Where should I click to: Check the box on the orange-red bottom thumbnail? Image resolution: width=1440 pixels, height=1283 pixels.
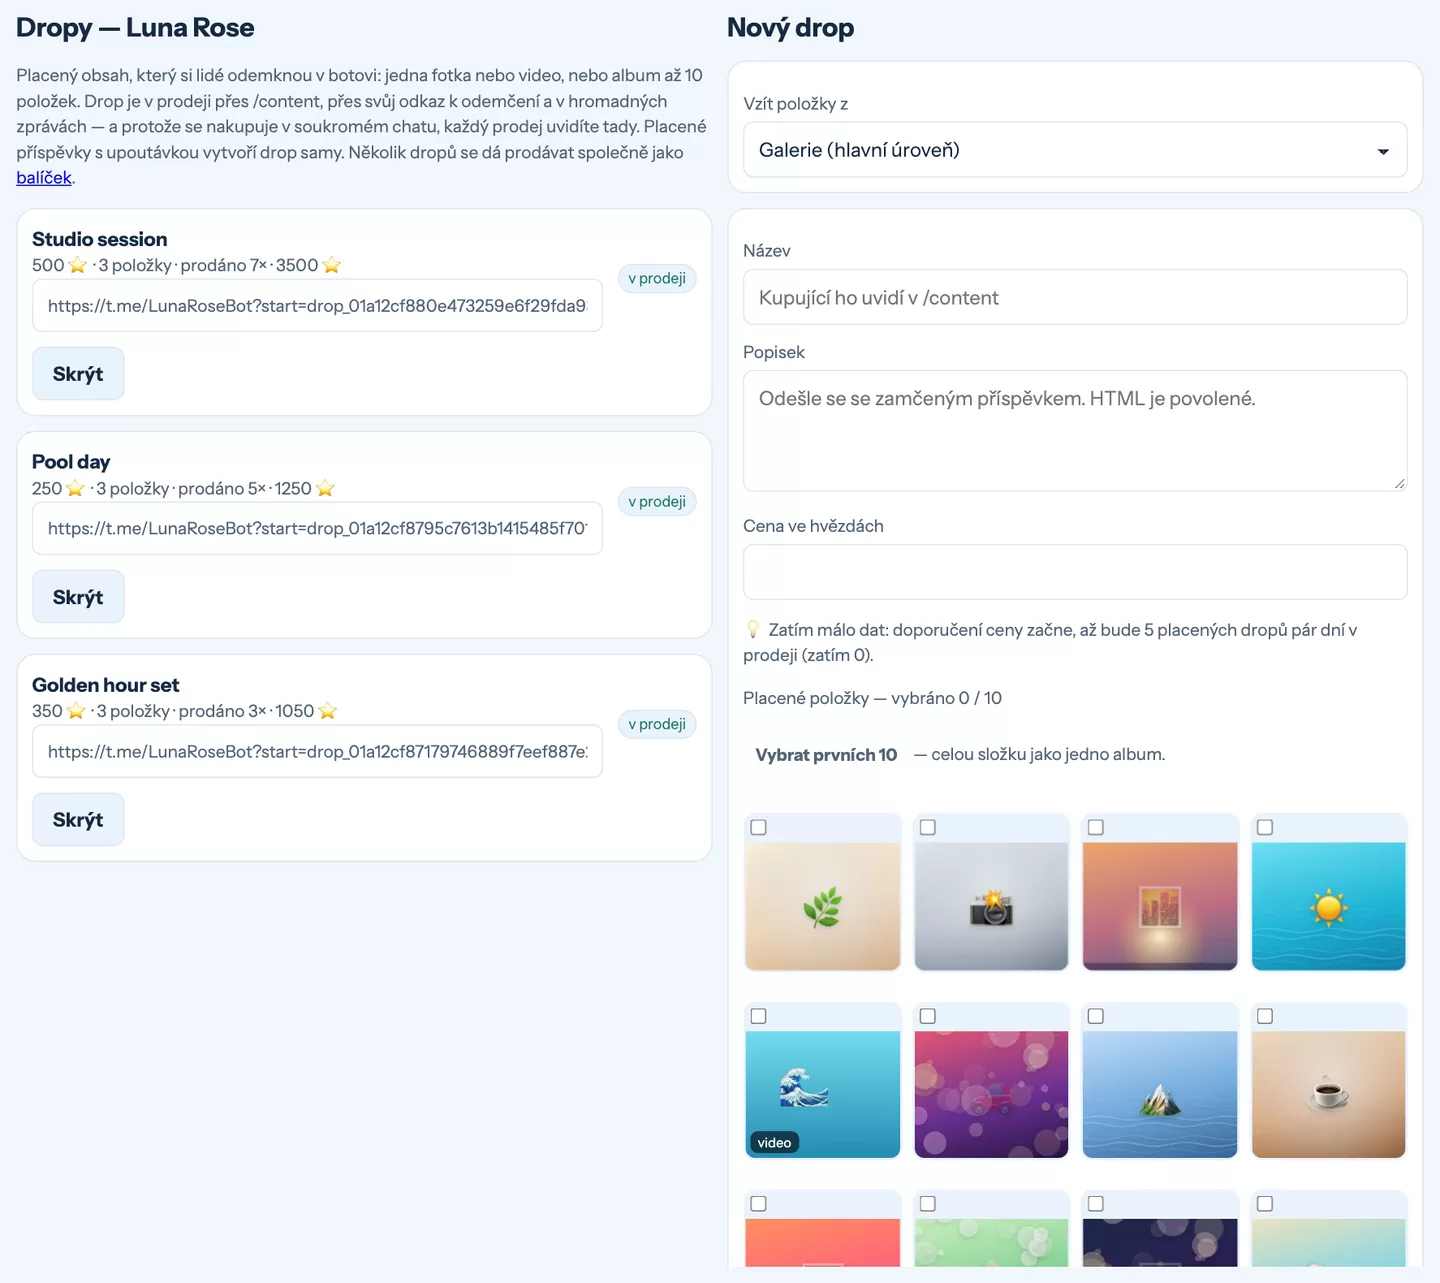[759, 1204]
